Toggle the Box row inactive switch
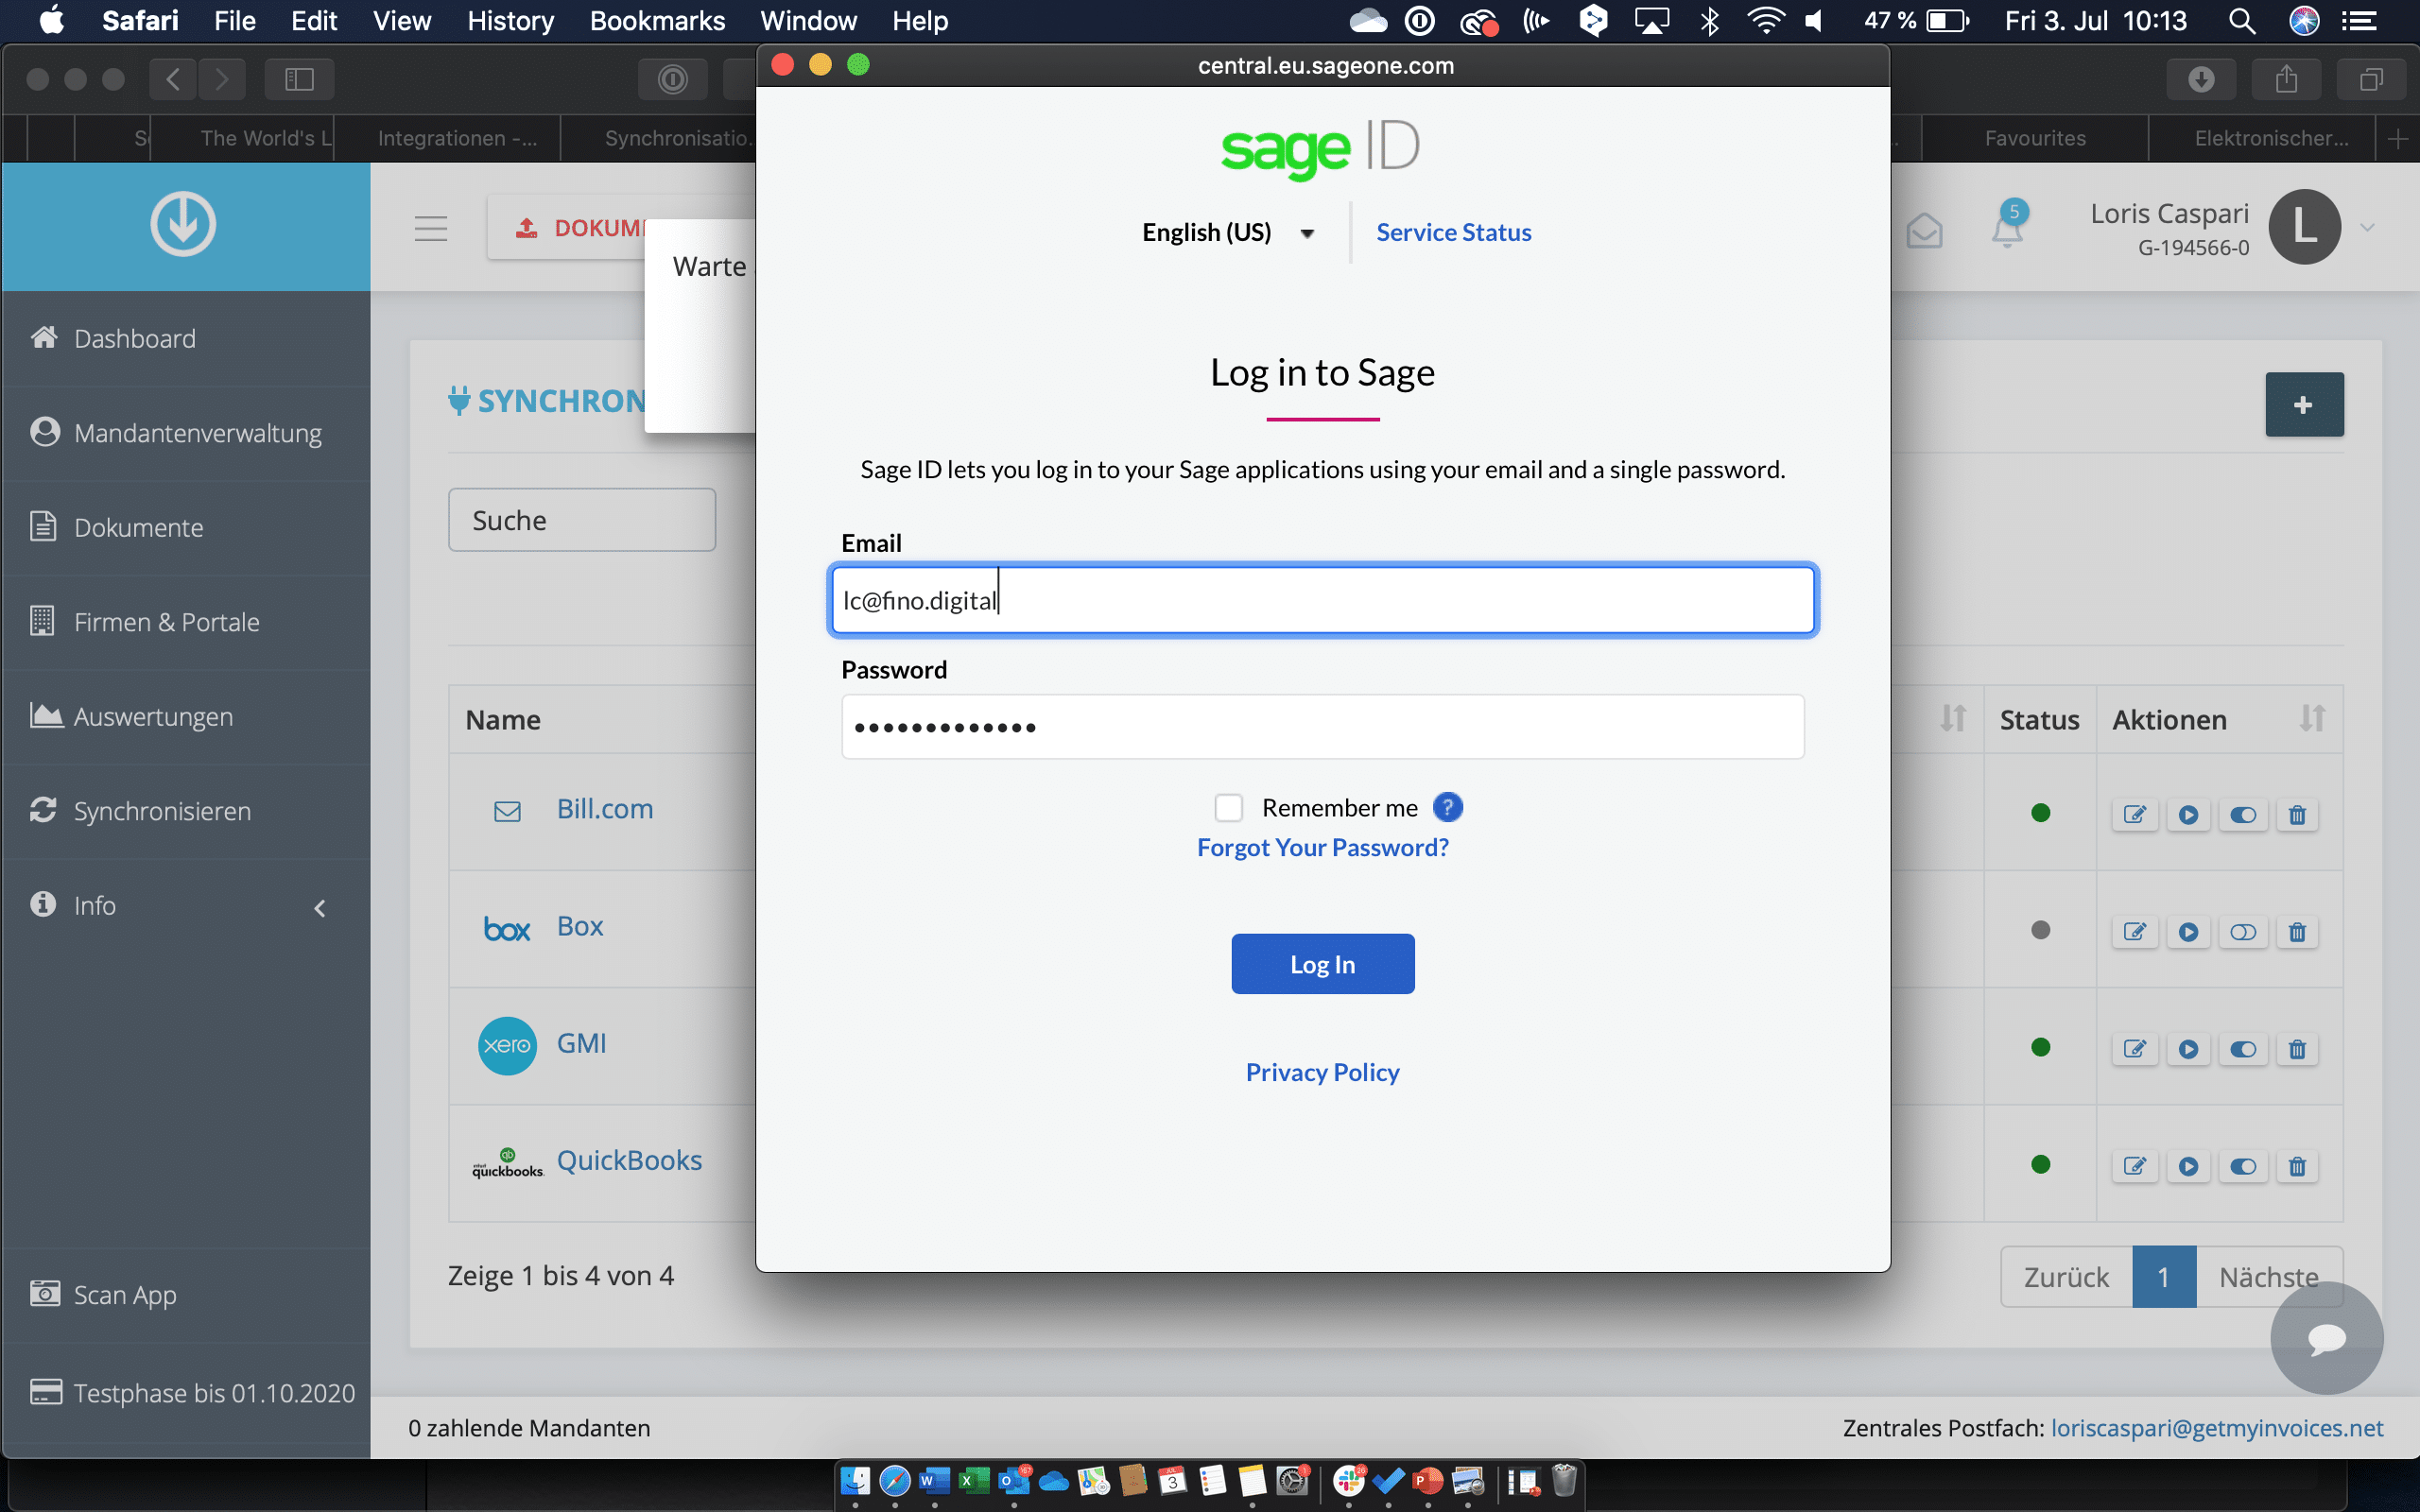Image resolution: width=2420 pixels, height=1512 pixels. (x=2243, y=932)
